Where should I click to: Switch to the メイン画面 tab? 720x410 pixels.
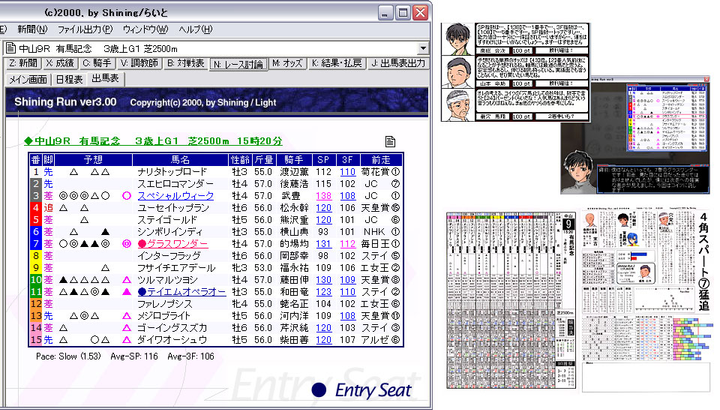28,79
